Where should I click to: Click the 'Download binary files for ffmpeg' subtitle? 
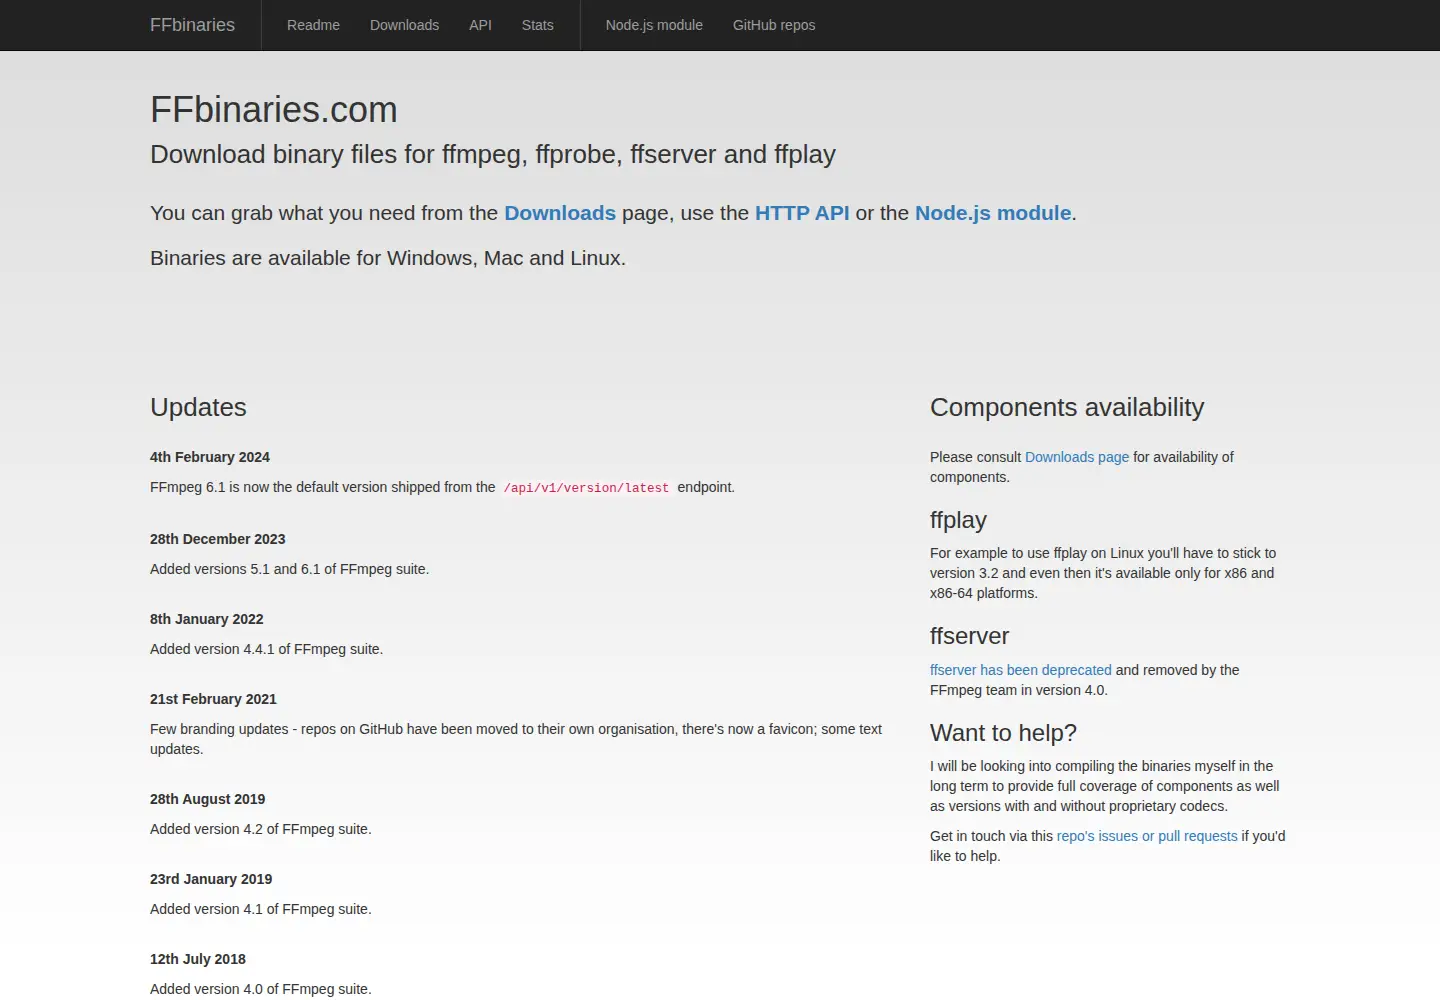click(493, 154)
